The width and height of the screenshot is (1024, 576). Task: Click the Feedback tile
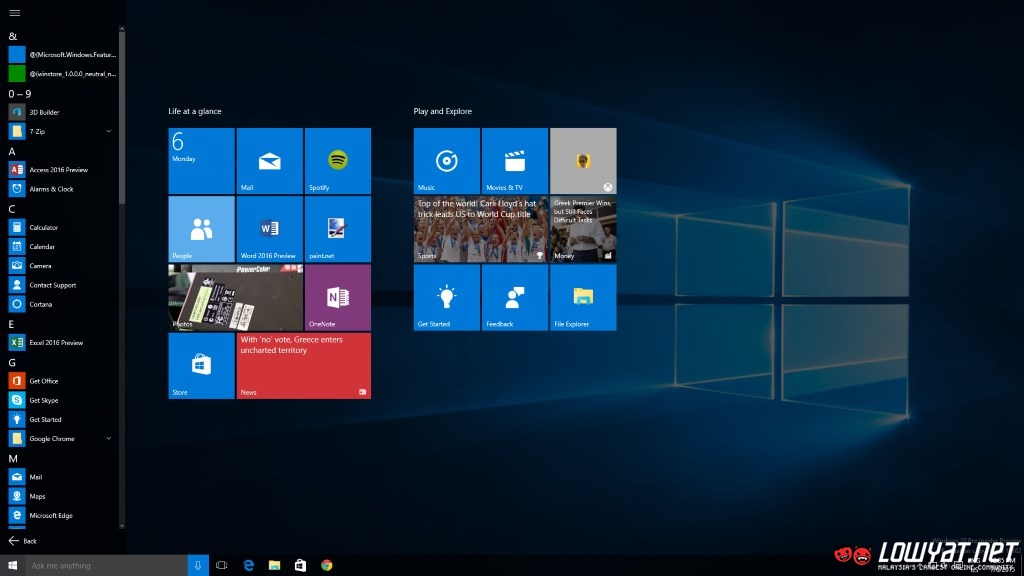[x=514, y=297]
